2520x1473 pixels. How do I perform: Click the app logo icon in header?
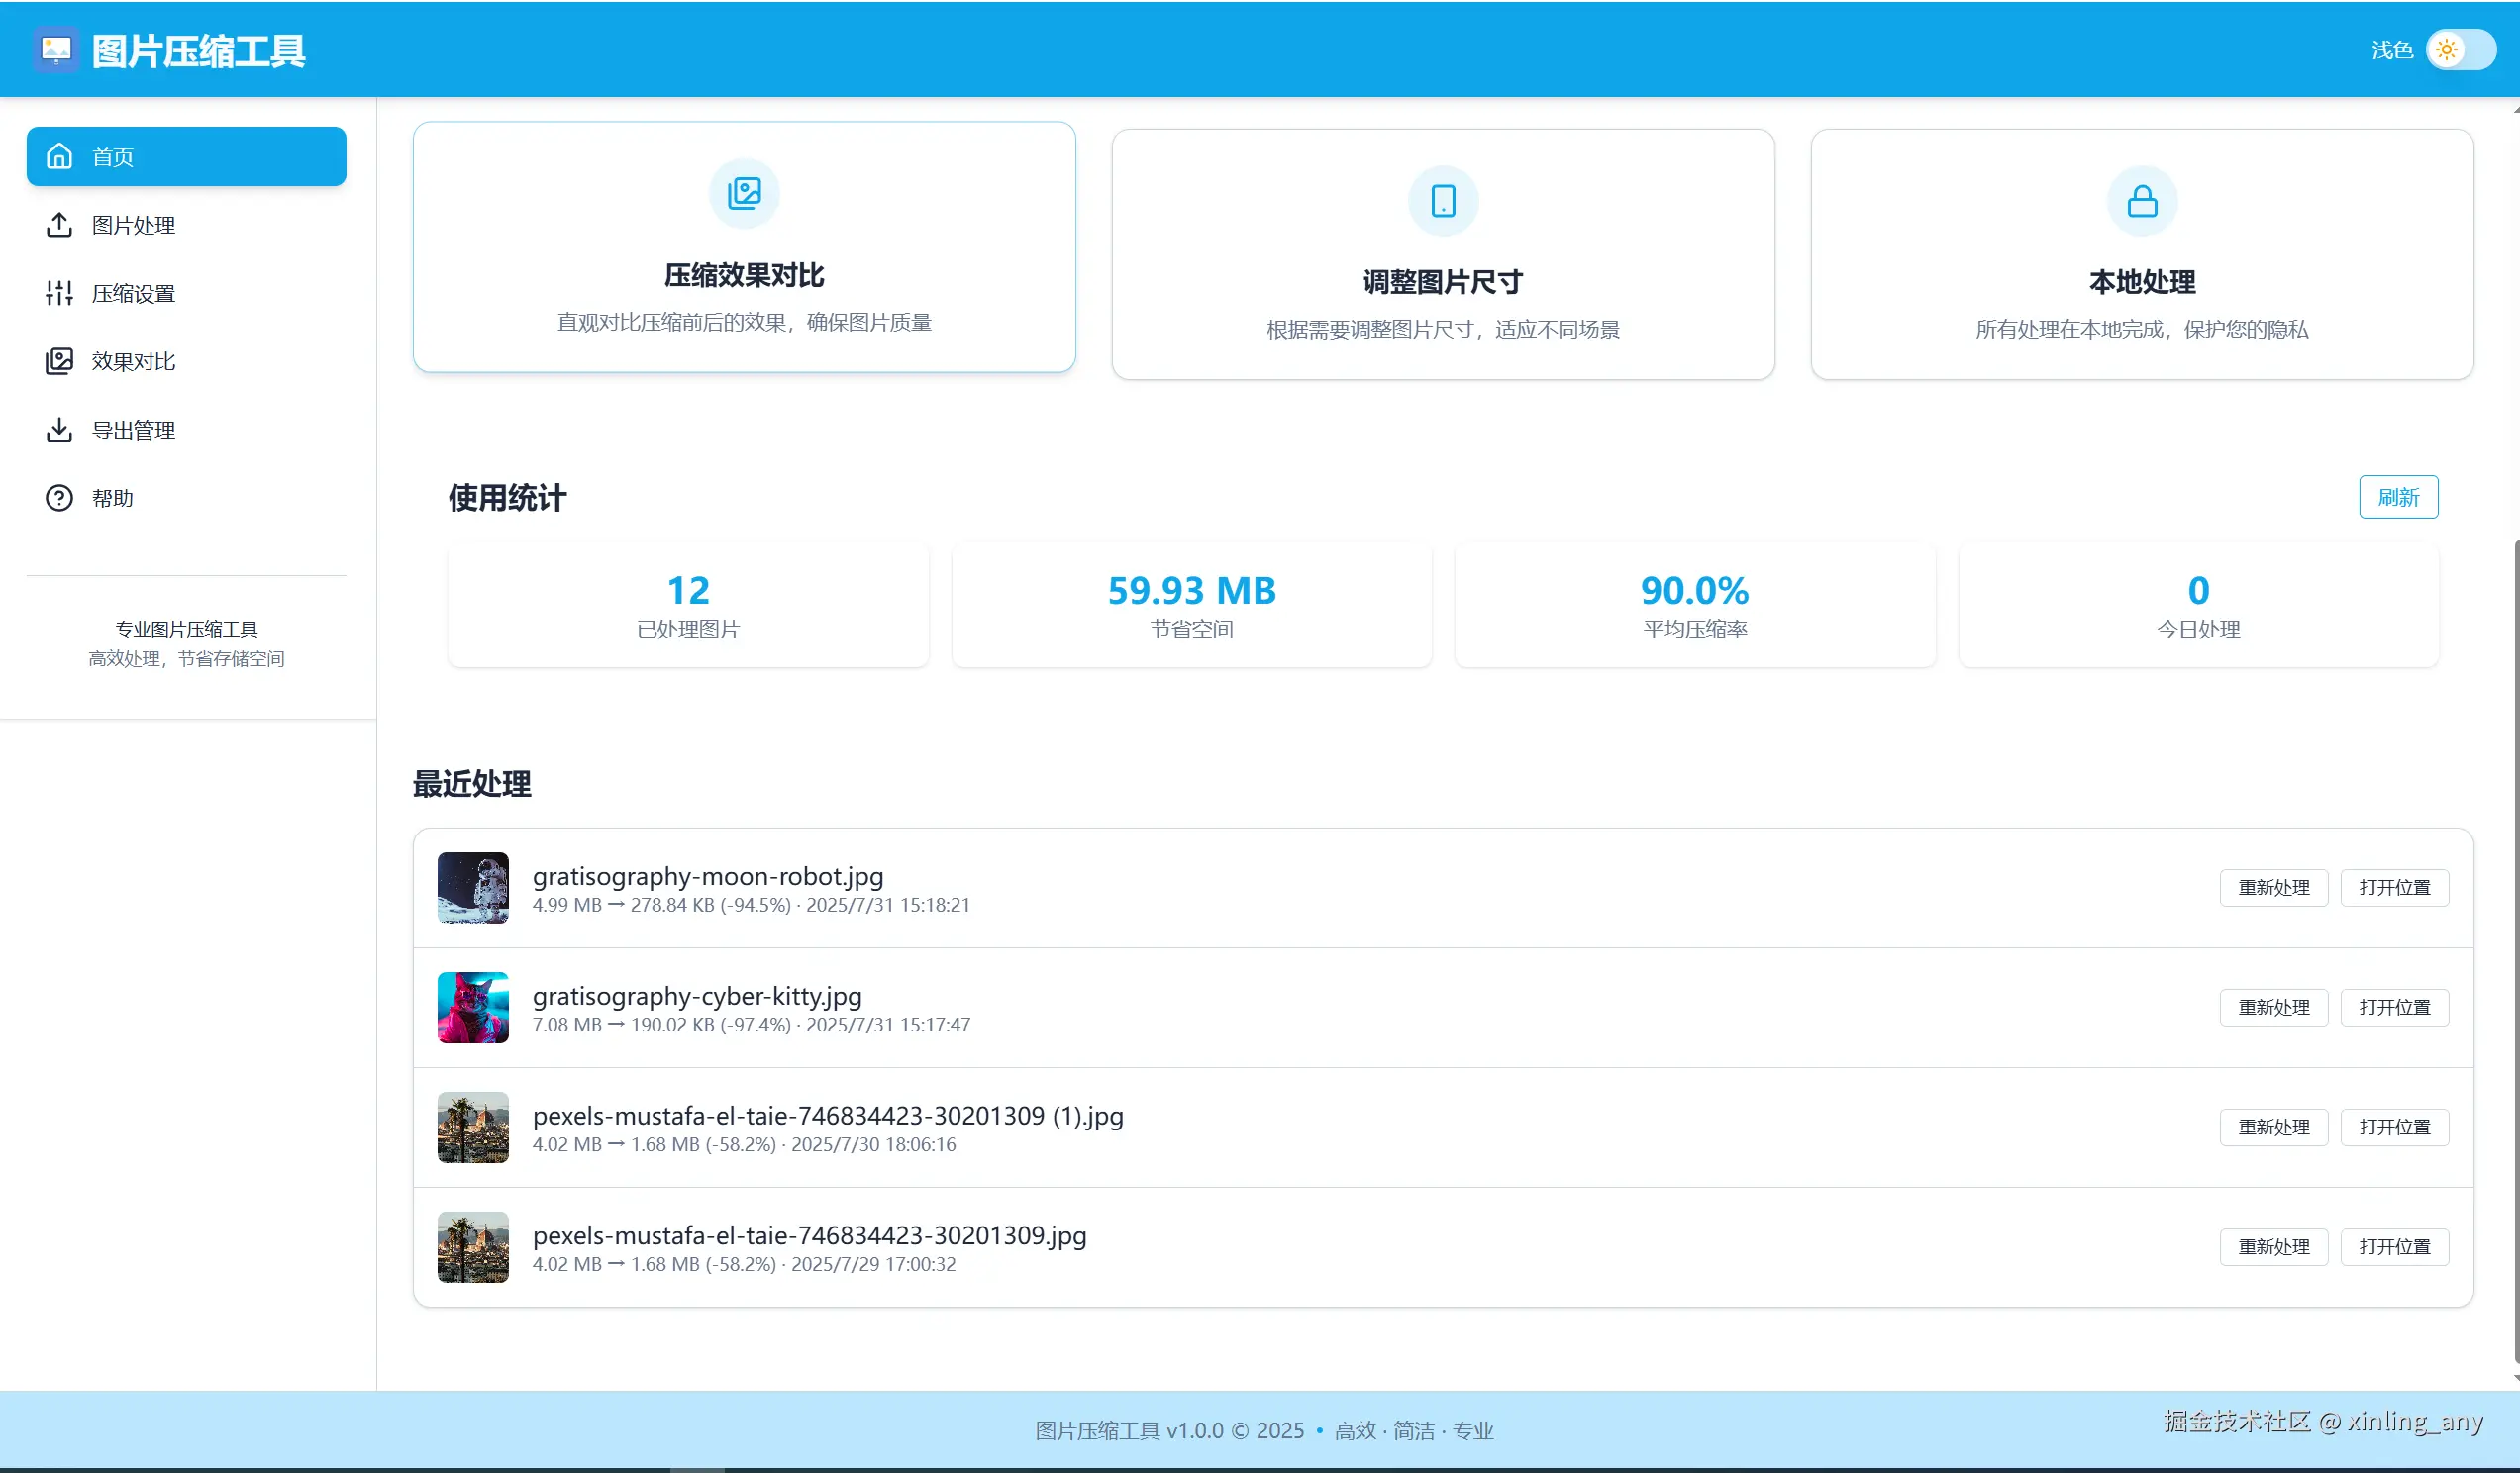(56, 49)
